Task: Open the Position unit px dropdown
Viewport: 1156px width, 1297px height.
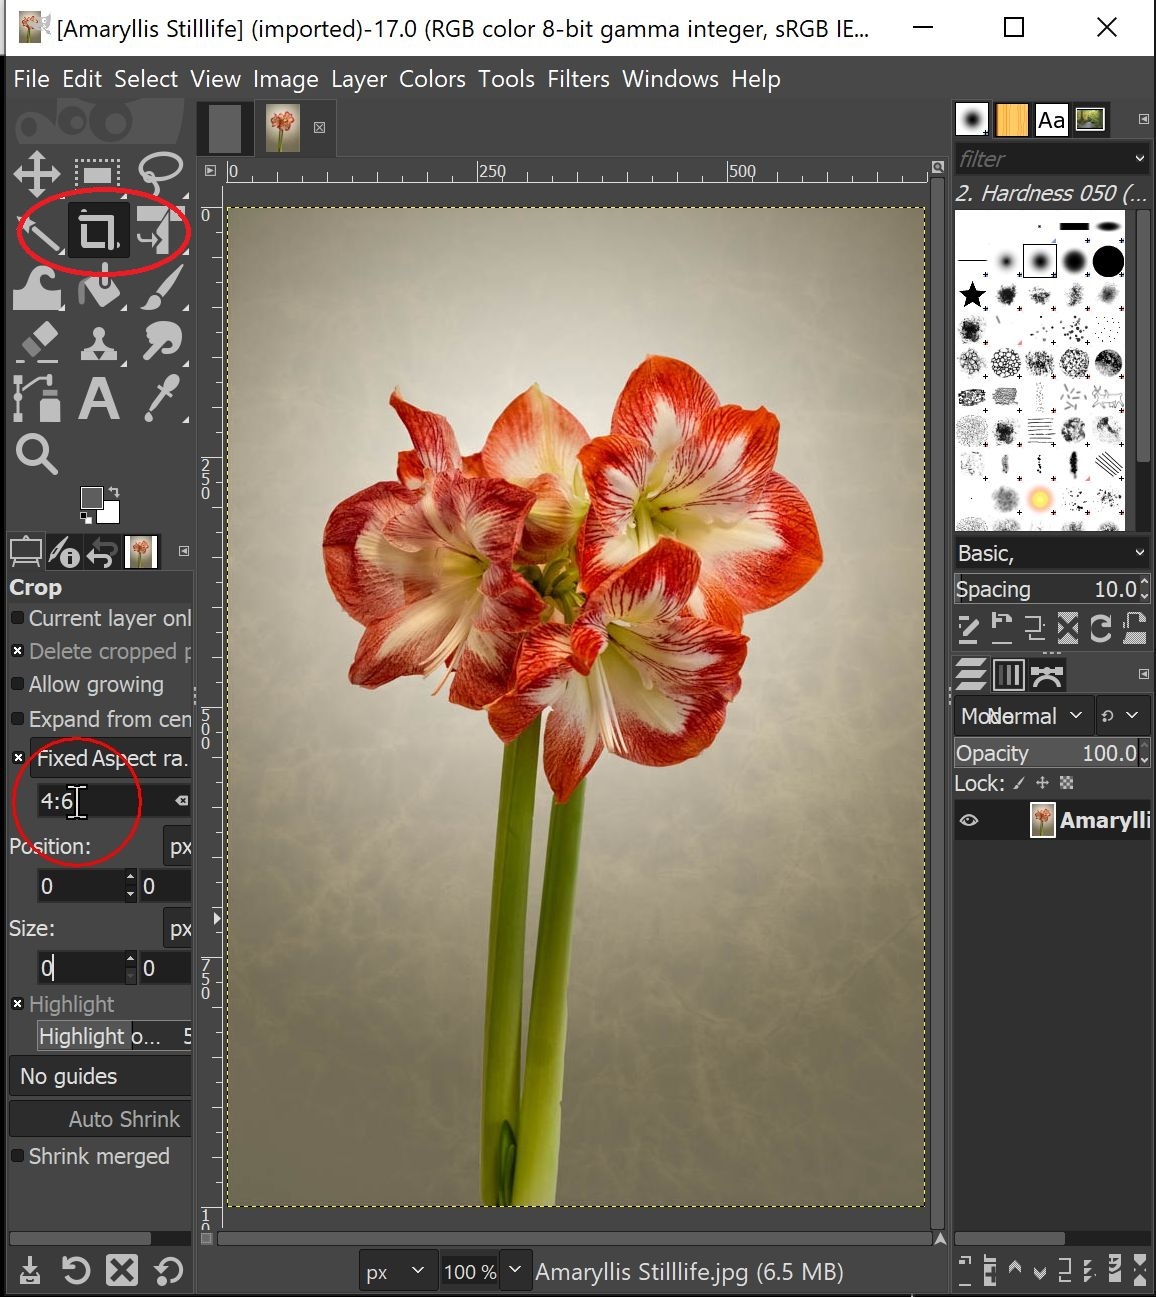Action: click(178, 847)
